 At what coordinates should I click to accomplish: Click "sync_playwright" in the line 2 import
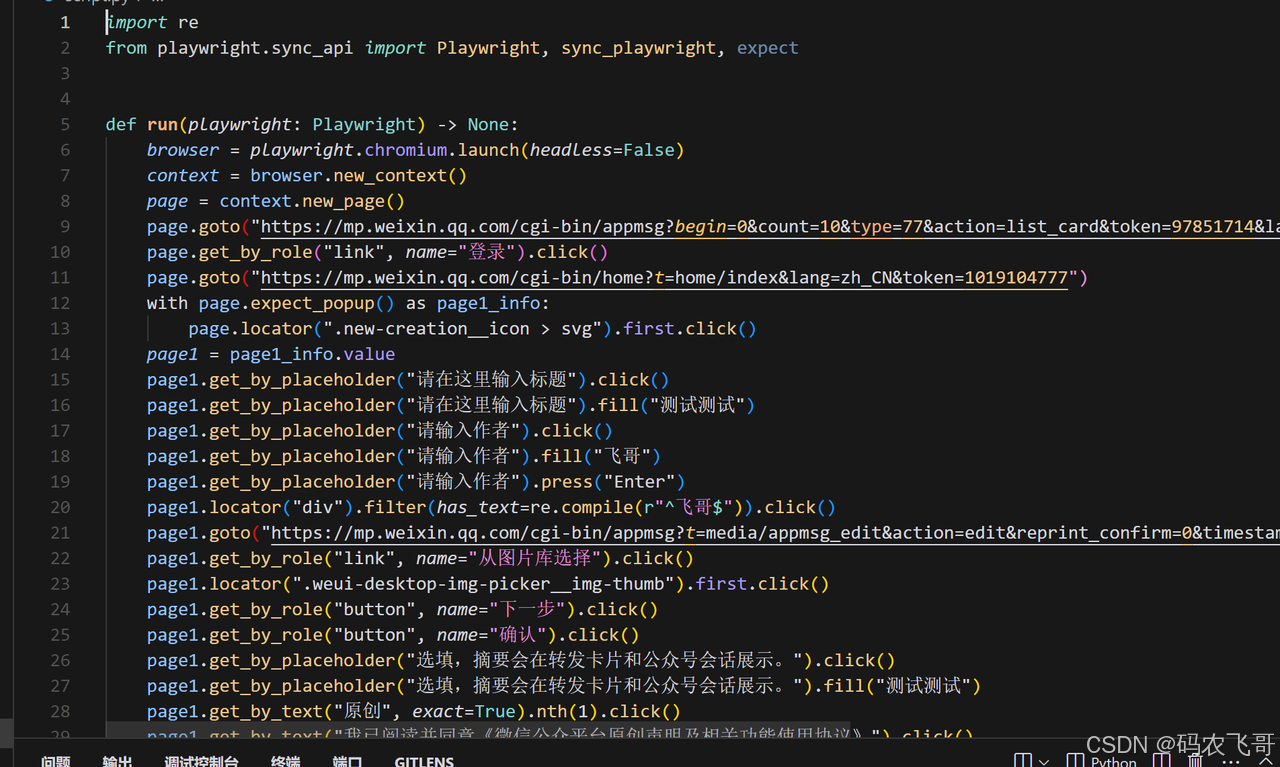click(x=639, y=48)
